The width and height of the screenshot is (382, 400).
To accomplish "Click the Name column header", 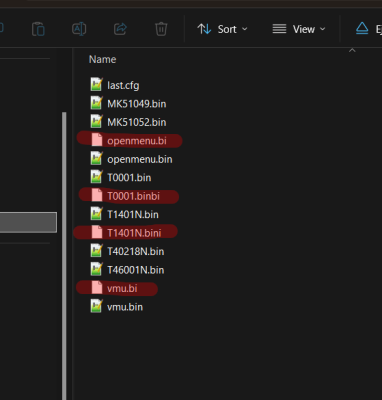I will (x=102, y=59).
